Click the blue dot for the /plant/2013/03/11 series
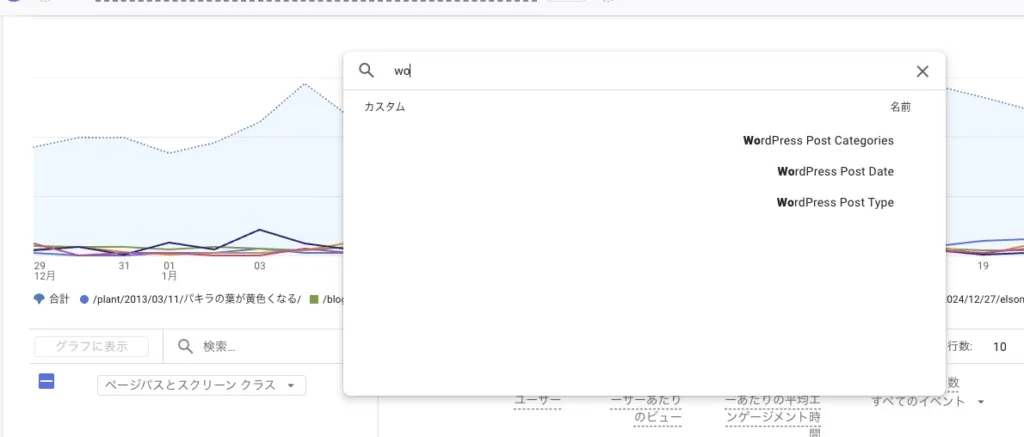The height and width of the screenshot is (437, 1024). click(x=85, y=299)
